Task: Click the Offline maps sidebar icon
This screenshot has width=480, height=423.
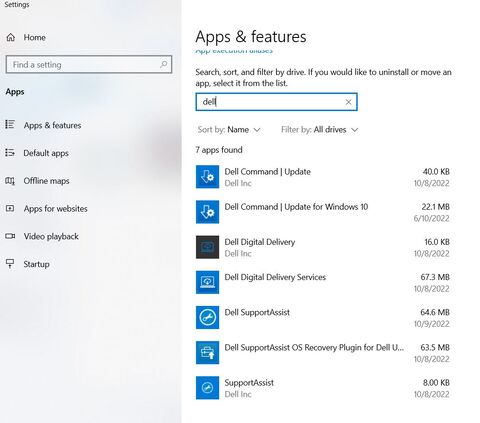Action: pyautogui.click(x=10, y=181)
